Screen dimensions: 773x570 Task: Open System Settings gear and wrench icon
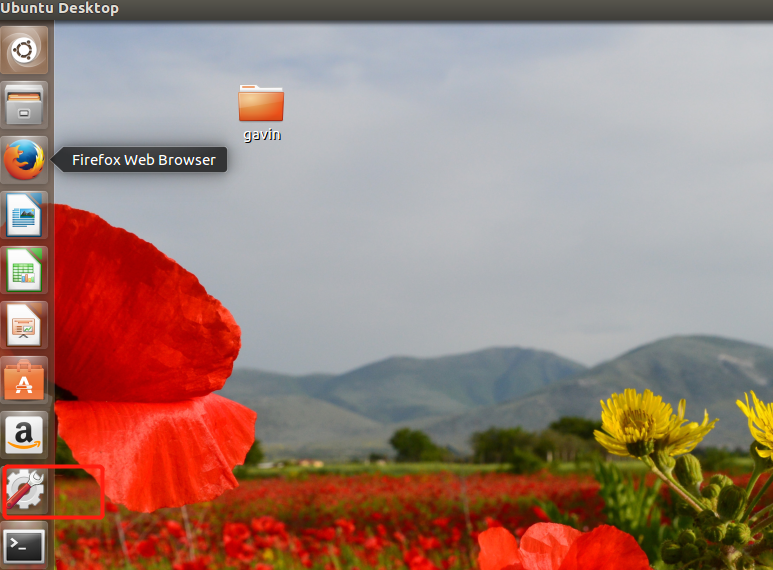[24, 490]
